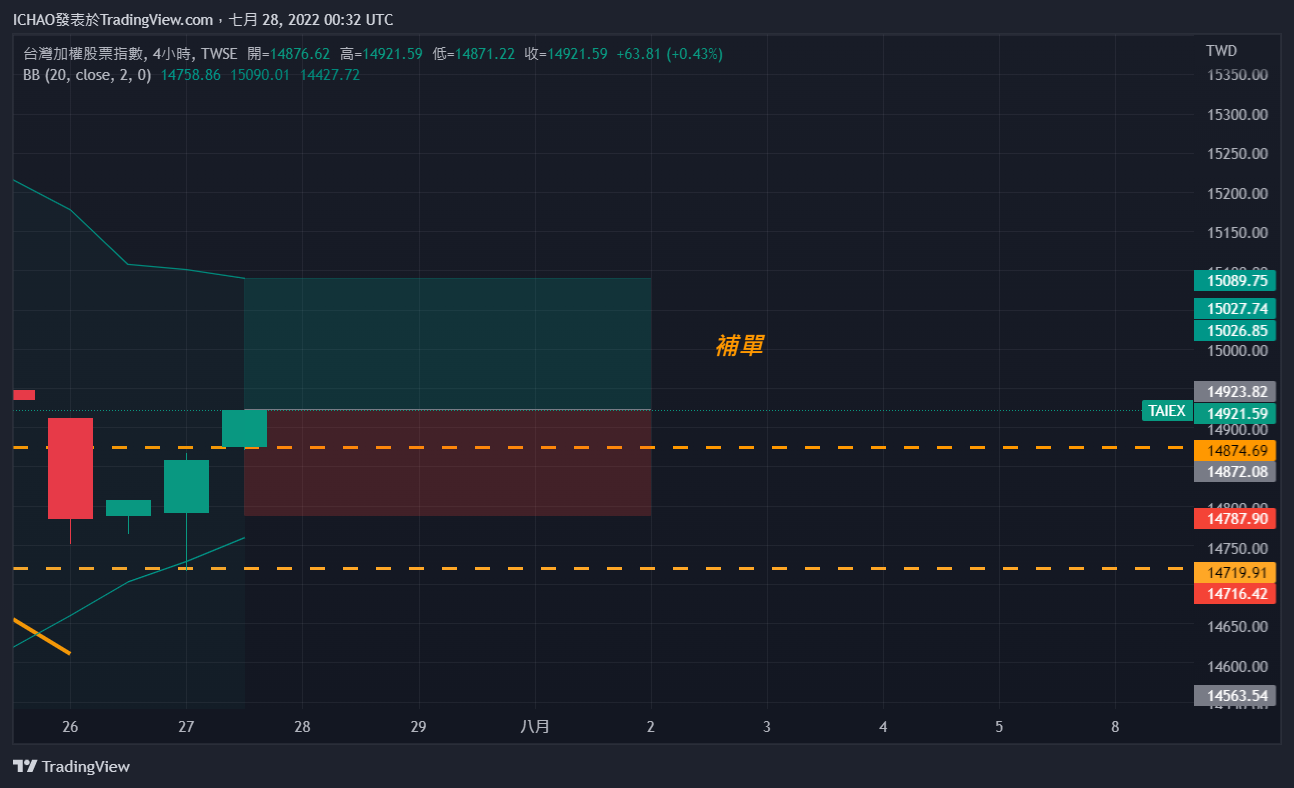Image resolution: width=1294 pixels, height=788 pixels.
Task: Click the 15350.00 axis price value
Action: (1238, 75)
